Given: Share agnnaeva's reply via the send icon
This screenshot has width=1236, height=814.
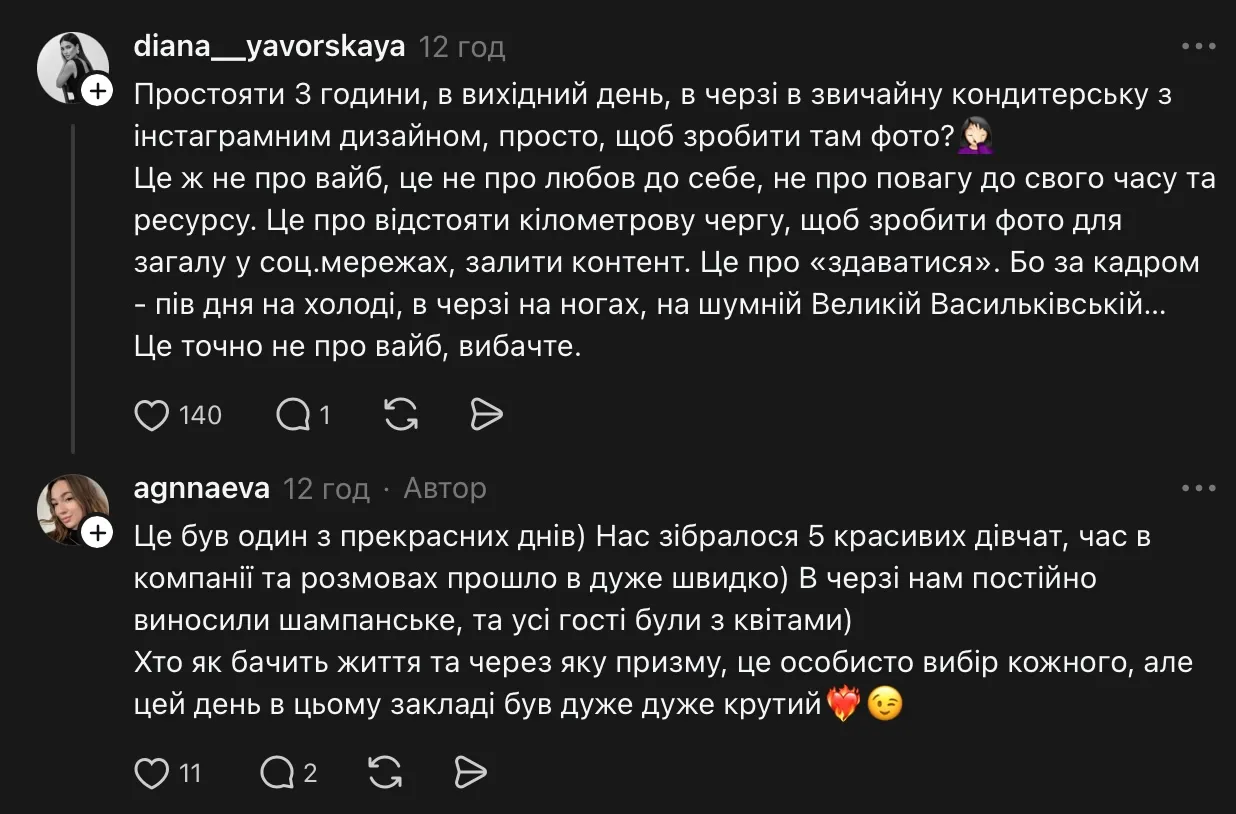Looking at the screenshot, I should tap(470, 772).
